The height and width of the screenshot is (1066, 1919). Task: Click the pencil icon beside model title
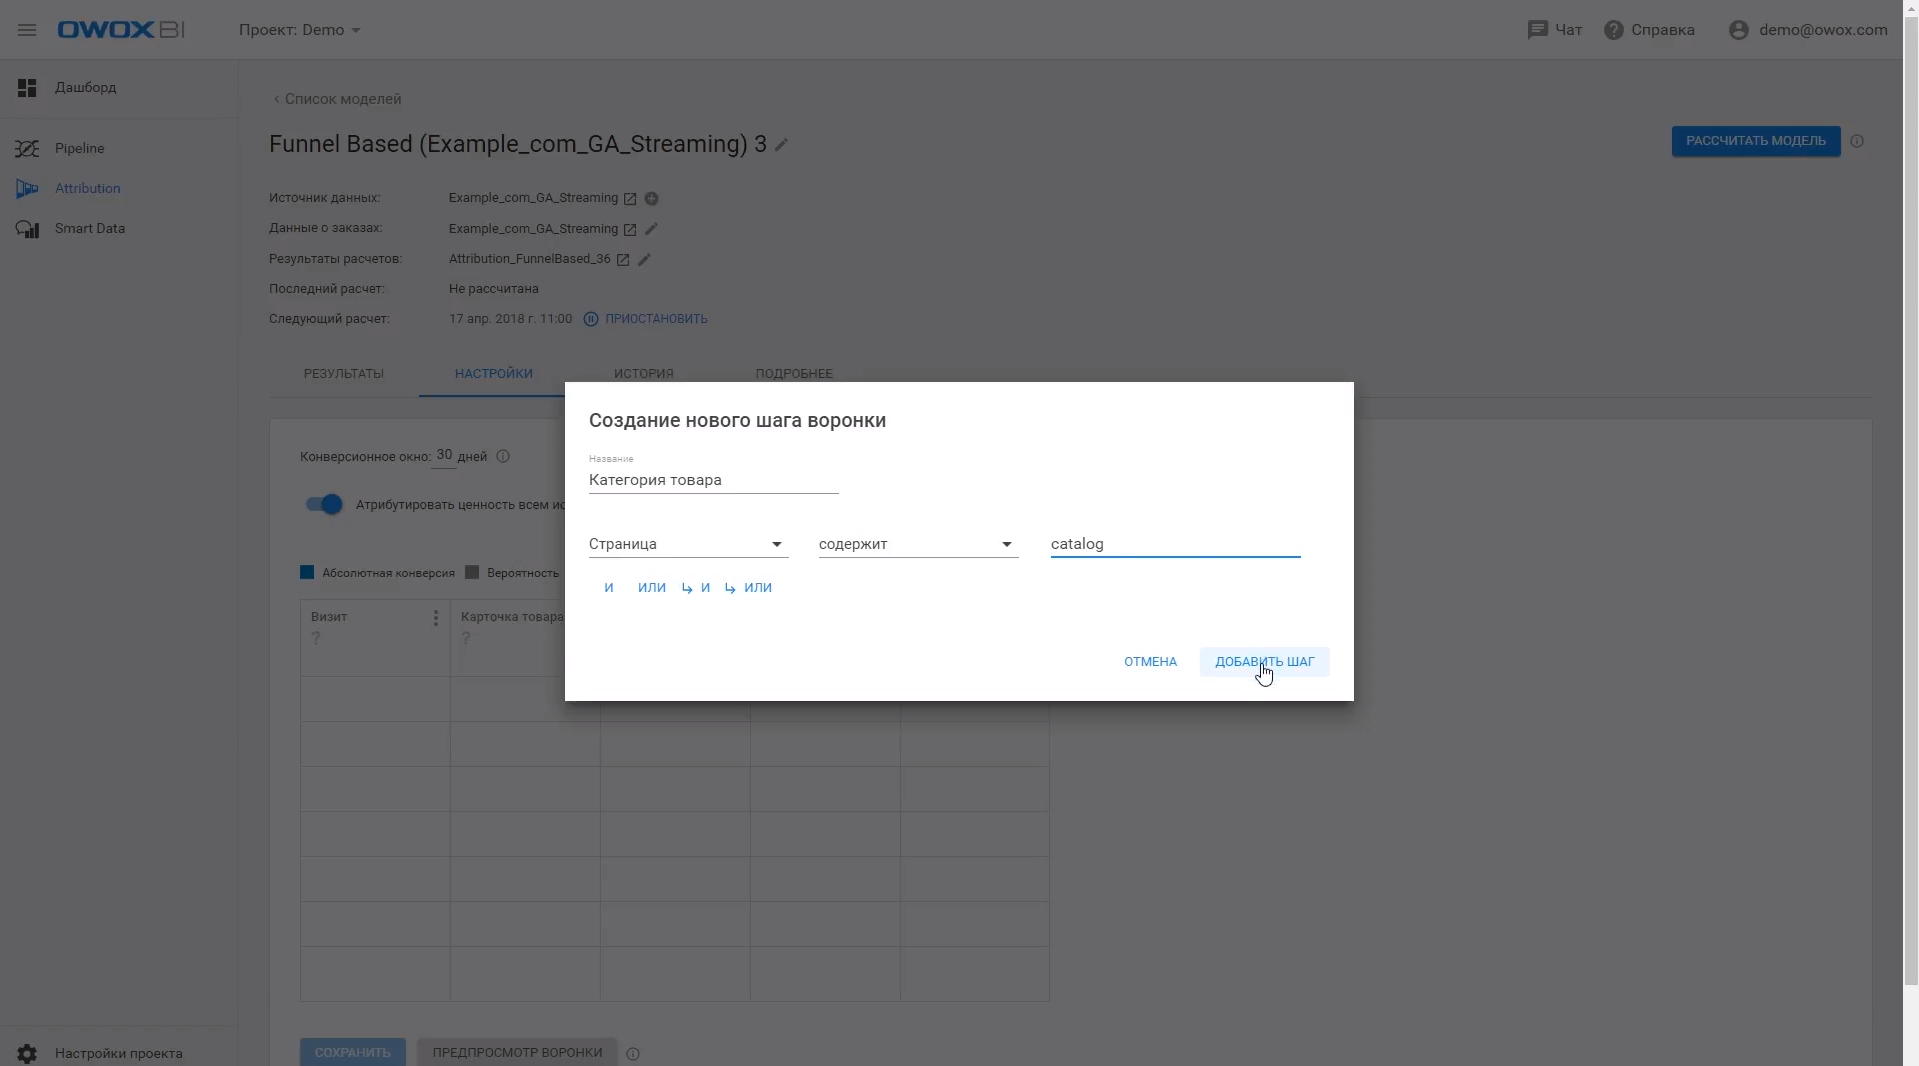pyautogui.click(x=782, y=145)
